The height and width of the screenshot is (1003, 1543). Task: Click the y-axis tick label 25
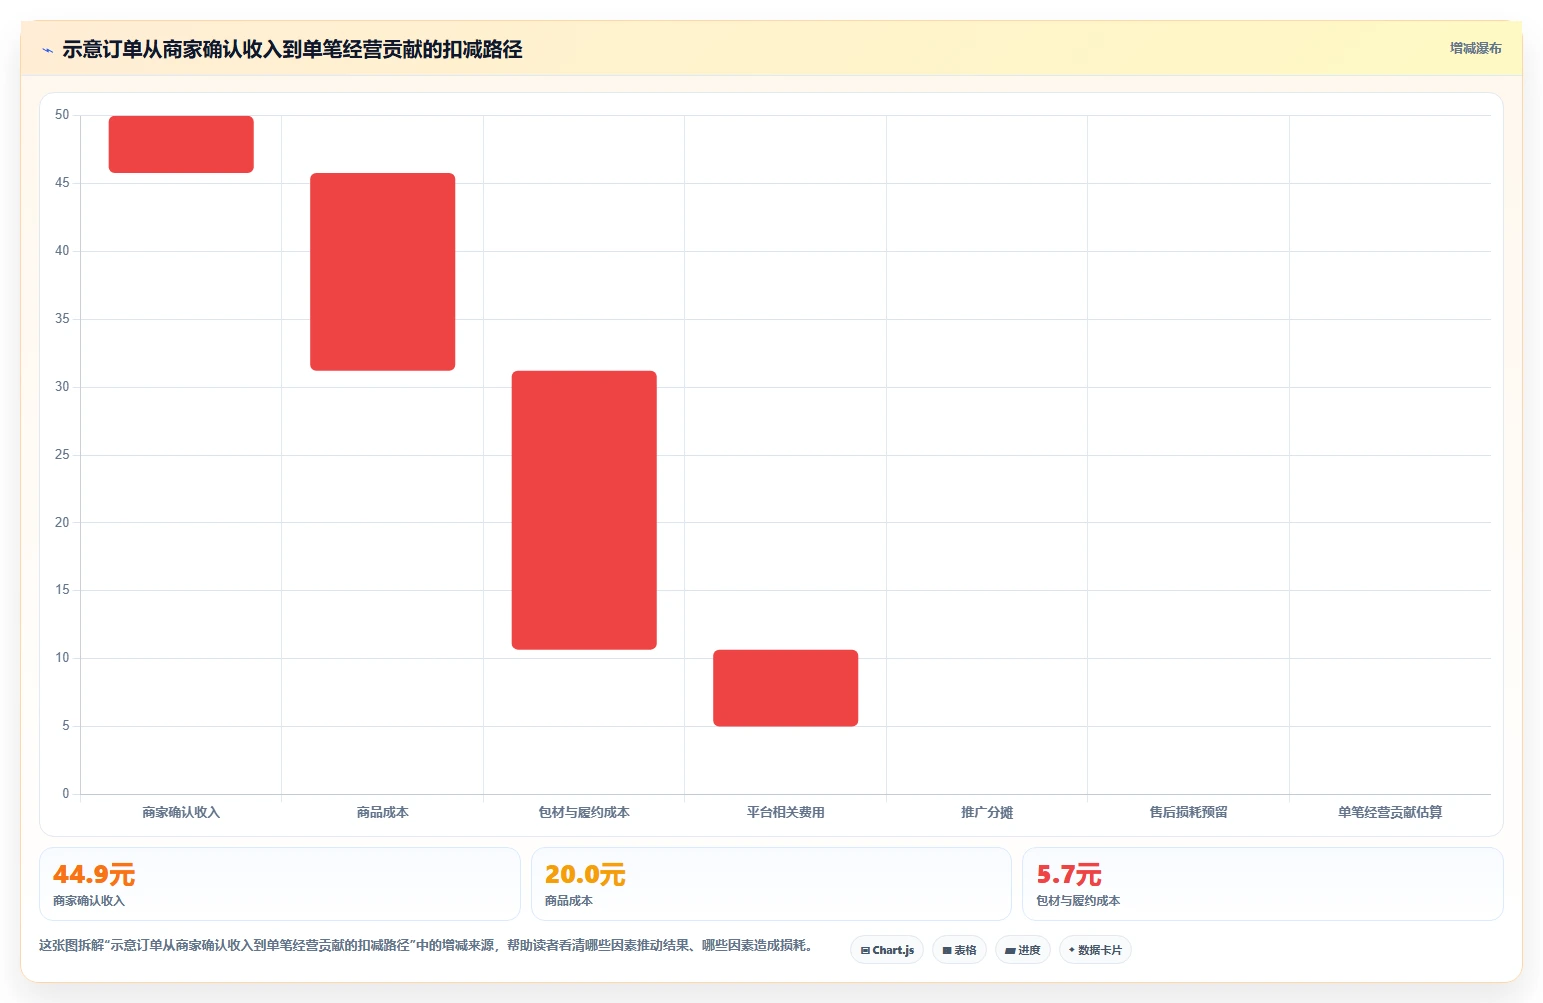click(62, 455)
